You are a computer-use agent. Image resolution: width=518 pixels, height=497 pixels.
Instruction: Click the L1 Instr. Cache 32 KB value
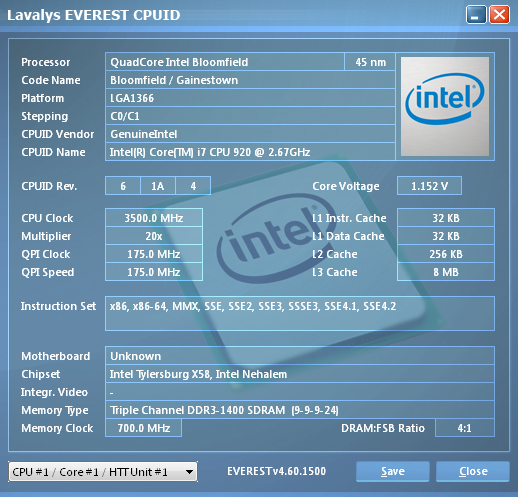446,218
